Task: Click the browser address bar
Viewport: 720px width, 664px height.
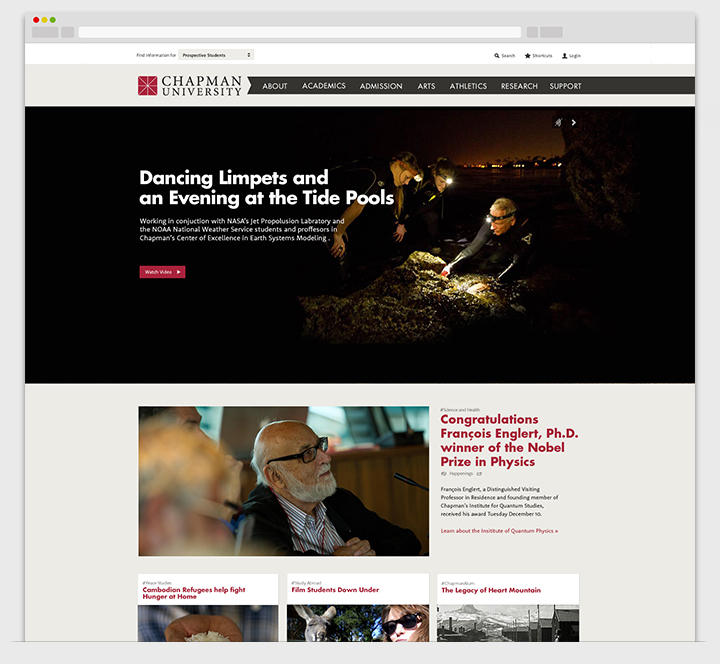Action: click(x=299, y=32)
